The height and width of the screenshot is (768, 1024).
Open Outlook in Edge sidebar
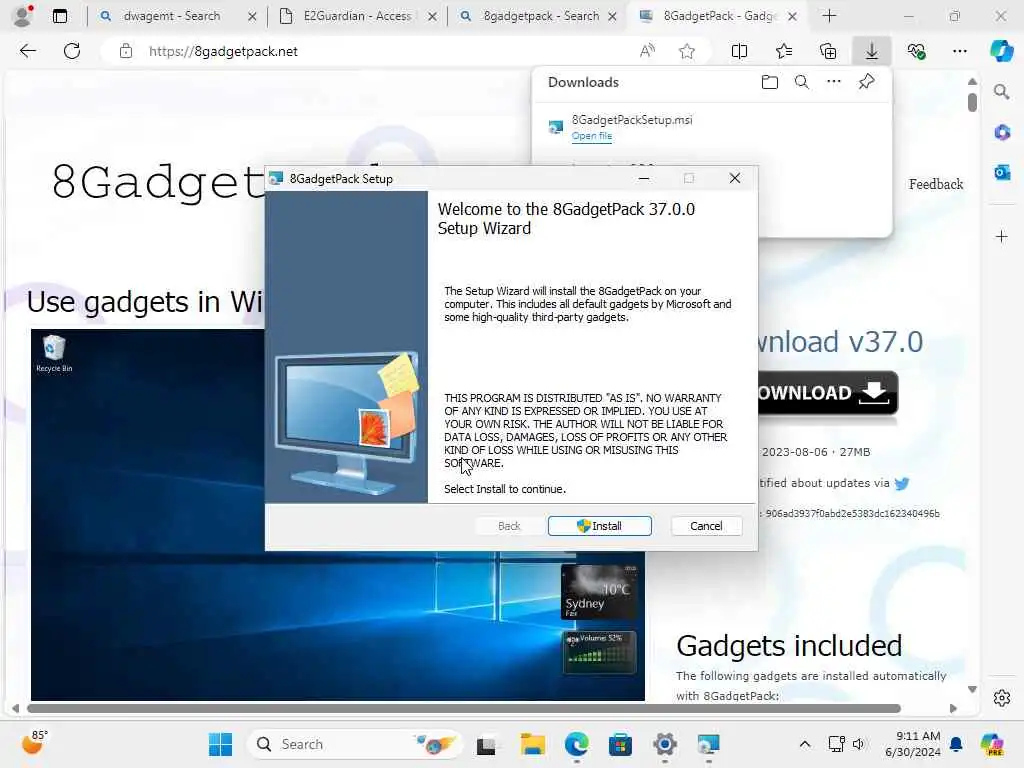pyautogui.click(x=1002, y=172)
